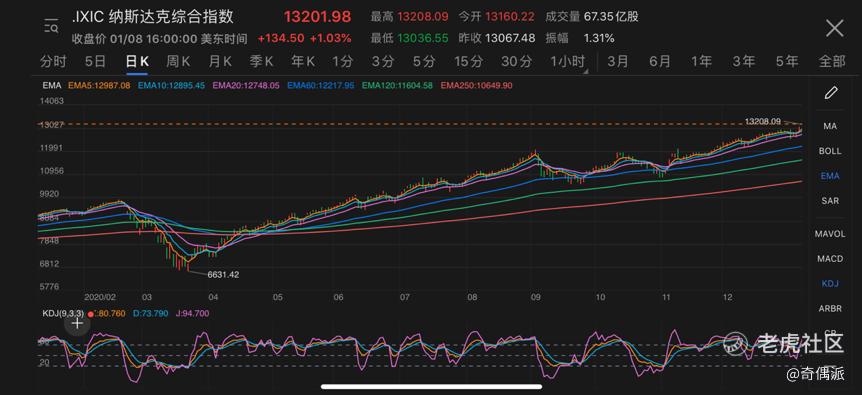Viewport: 862px width, 395px height.
Task: Enable the MAVOL sub-indicator
Action: [830, 233]
